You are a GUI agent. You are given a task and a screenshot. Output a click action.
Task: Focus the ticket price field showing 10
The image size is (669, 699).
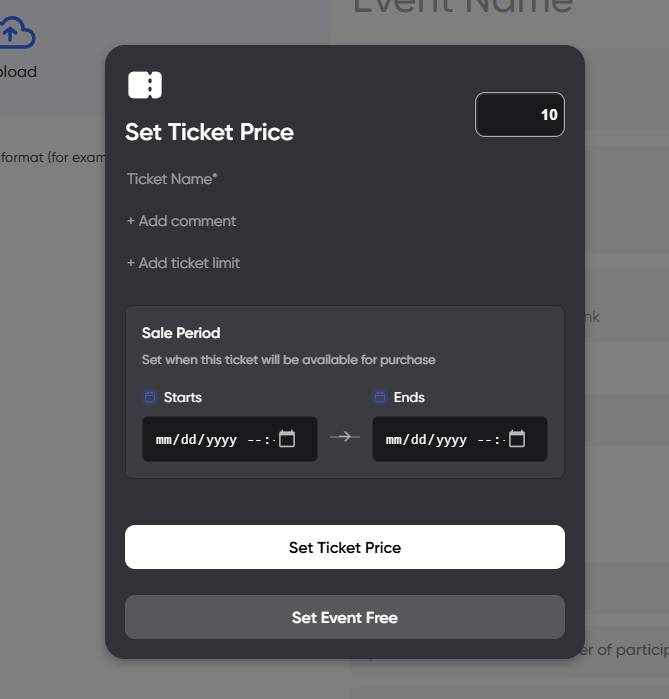pos(519,115)
